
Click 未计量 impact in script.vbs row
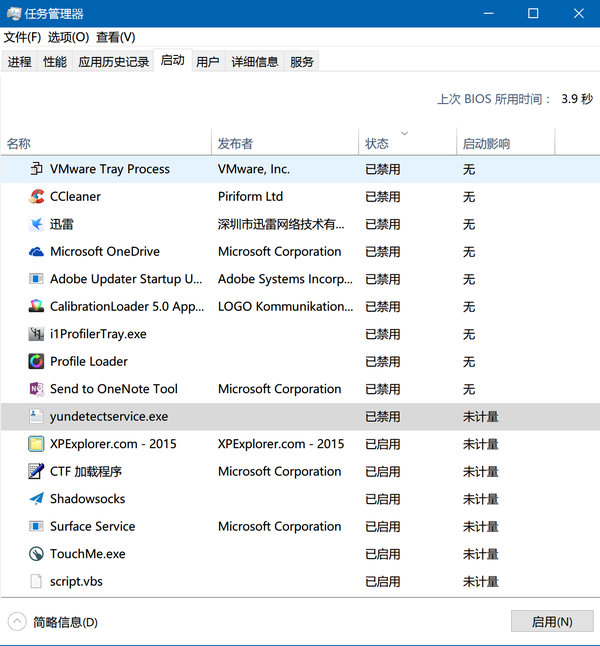pos(480,581)
